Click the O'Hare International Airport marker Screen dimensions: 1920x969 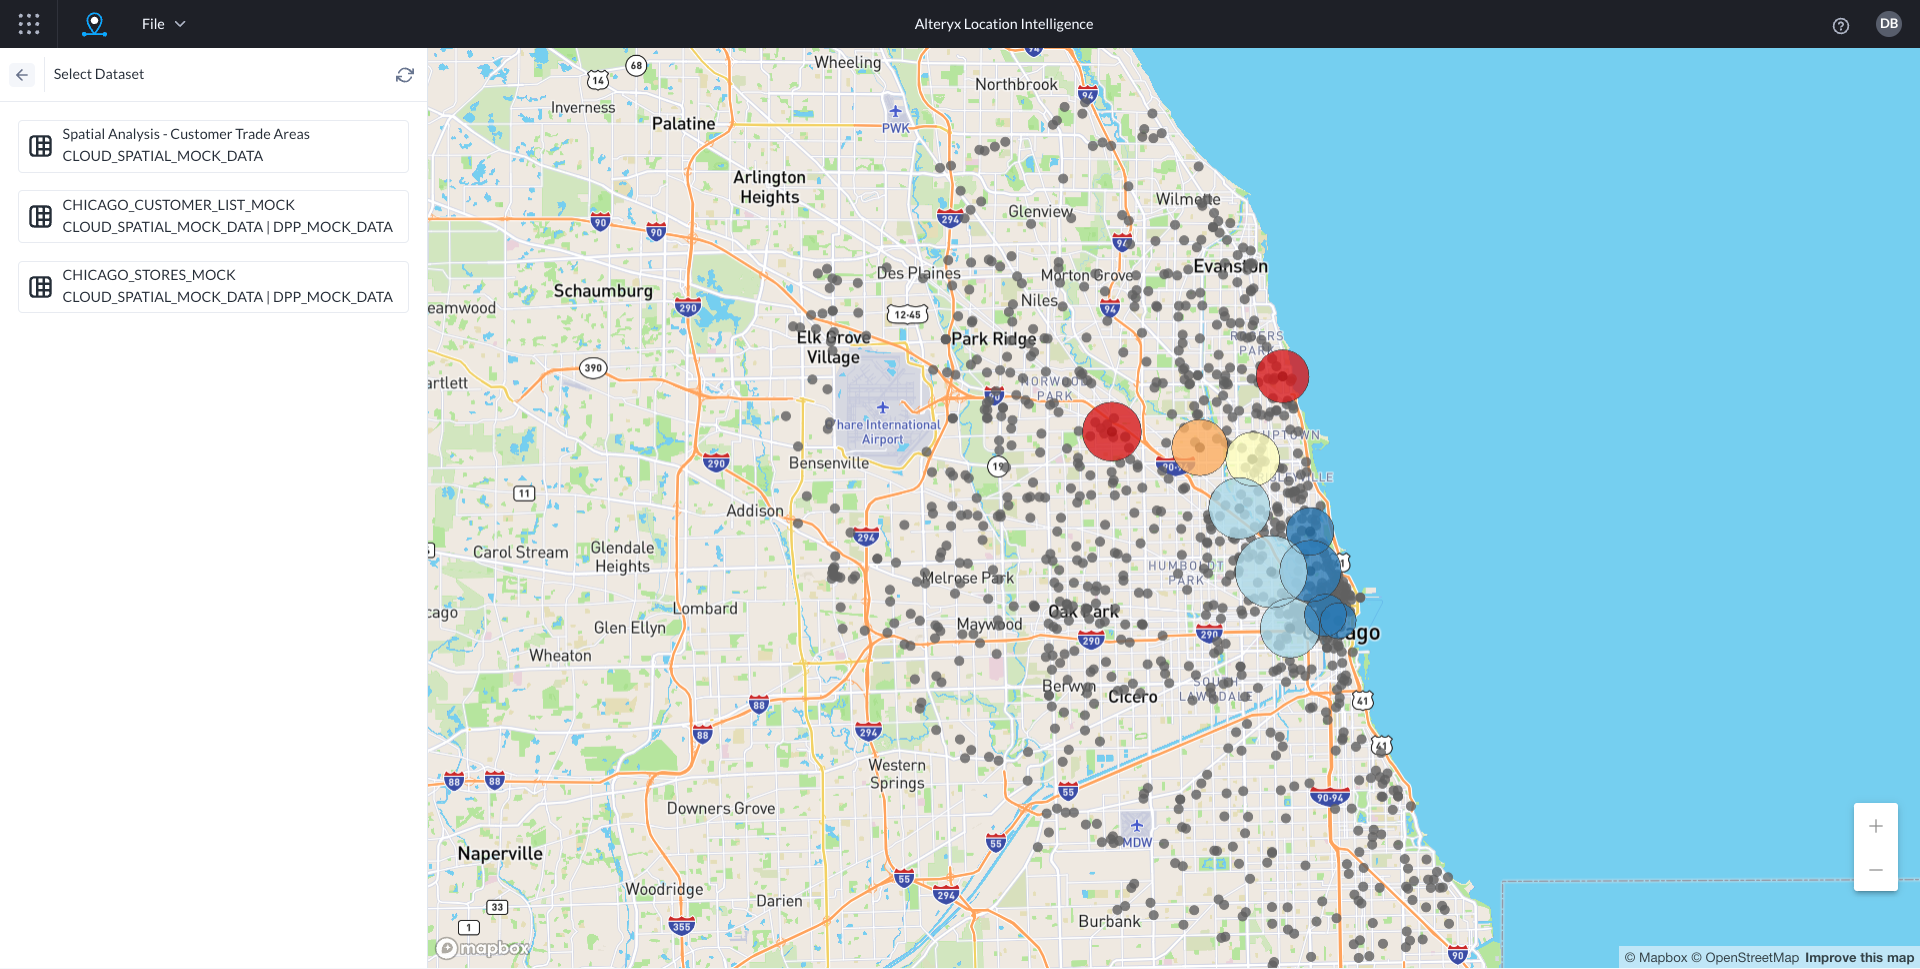pos(883,408)
